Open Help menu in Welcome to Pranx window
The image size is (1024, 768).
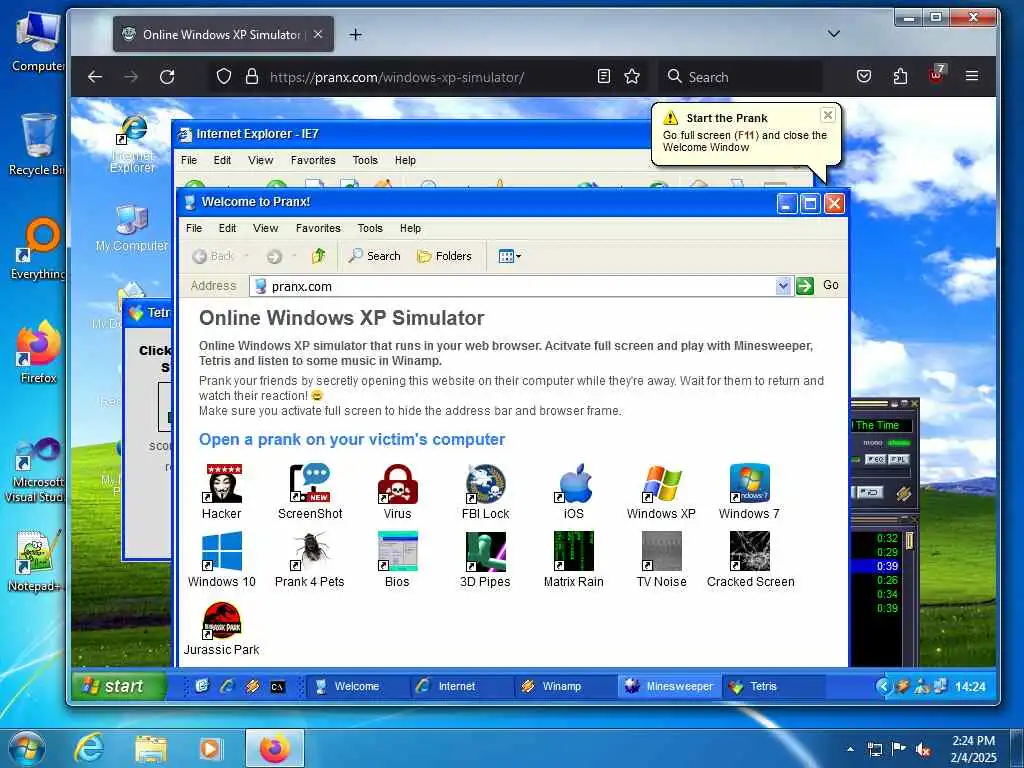410,228
